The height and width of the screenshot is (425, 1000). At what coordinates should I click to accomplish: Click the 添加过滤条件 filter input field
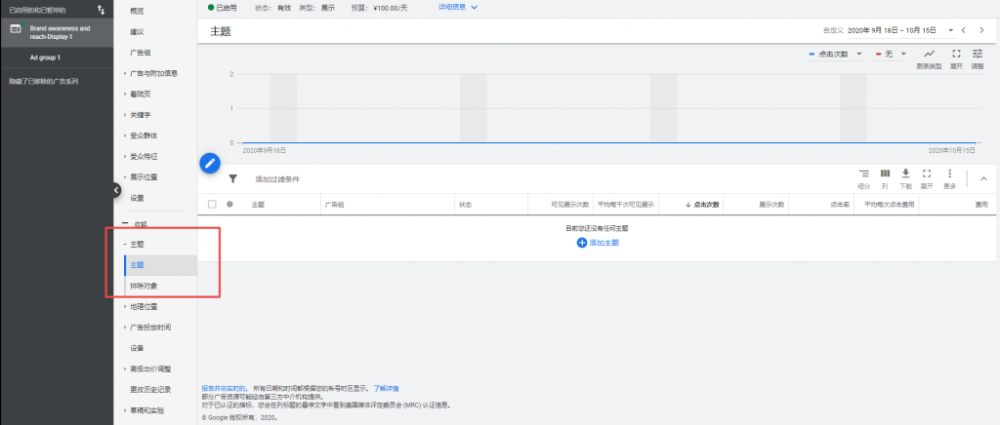277,179
